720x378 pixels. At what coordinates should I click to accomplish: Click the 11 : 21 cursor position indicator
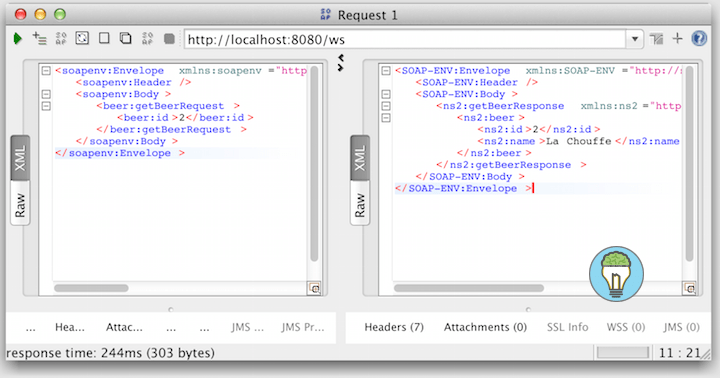pos(680,353)
